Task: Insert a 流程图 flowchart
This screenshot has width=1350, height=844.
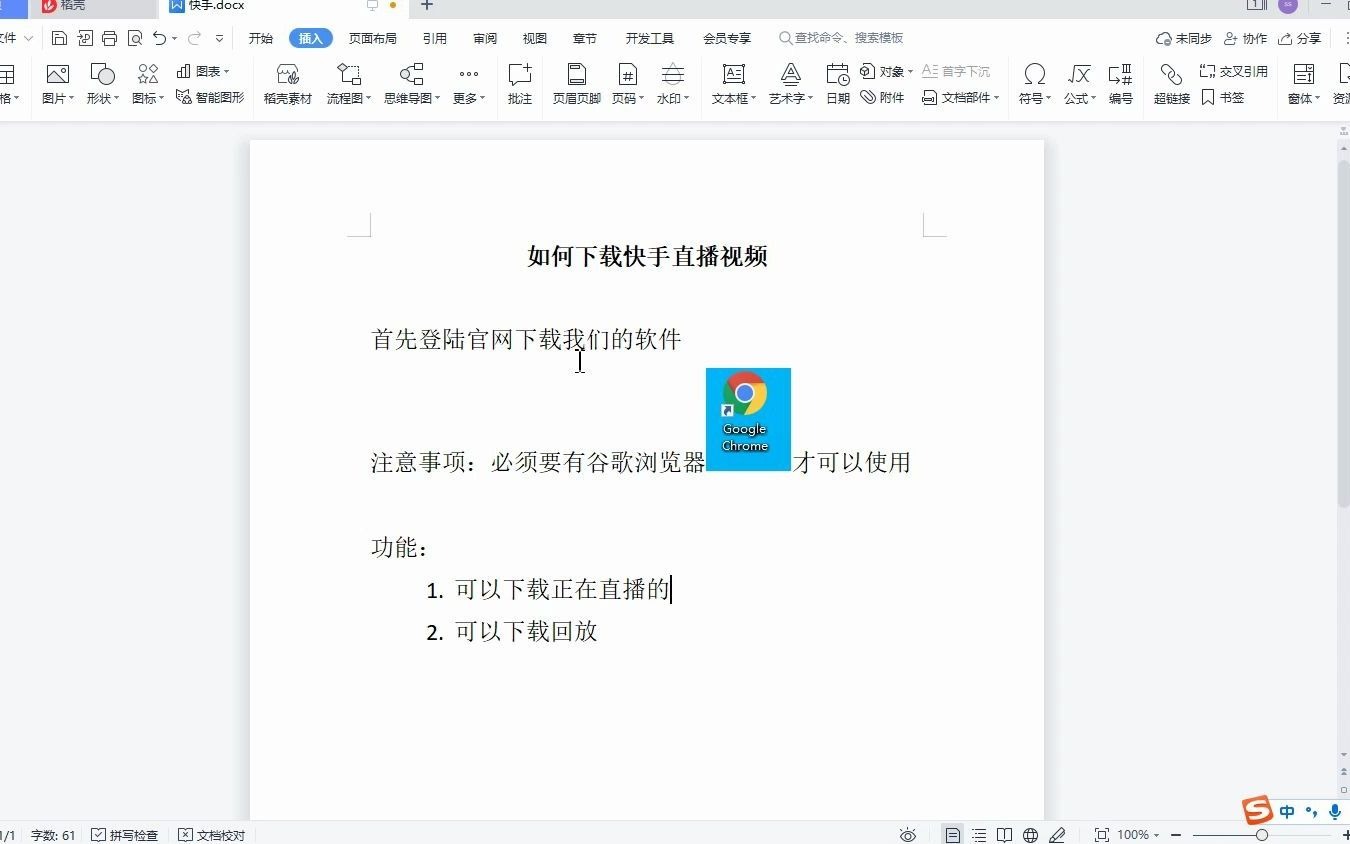Action: pyautogui.click(x=349, y=85)
